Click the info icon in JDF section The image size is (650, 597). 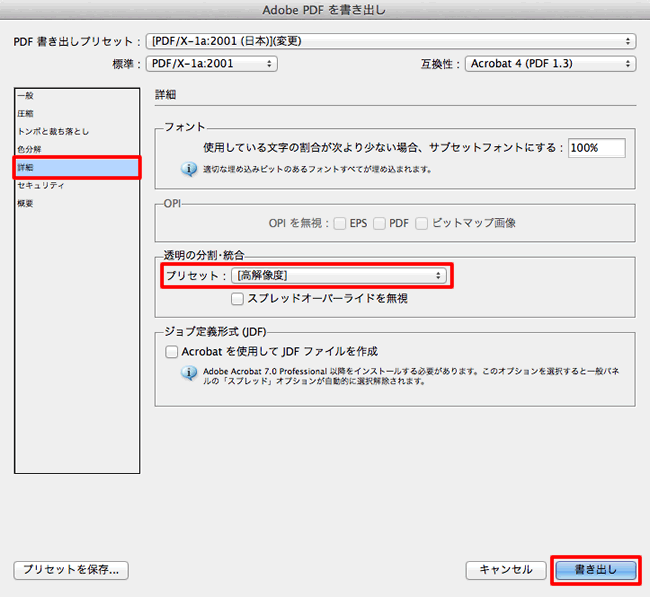pos(189,373)
